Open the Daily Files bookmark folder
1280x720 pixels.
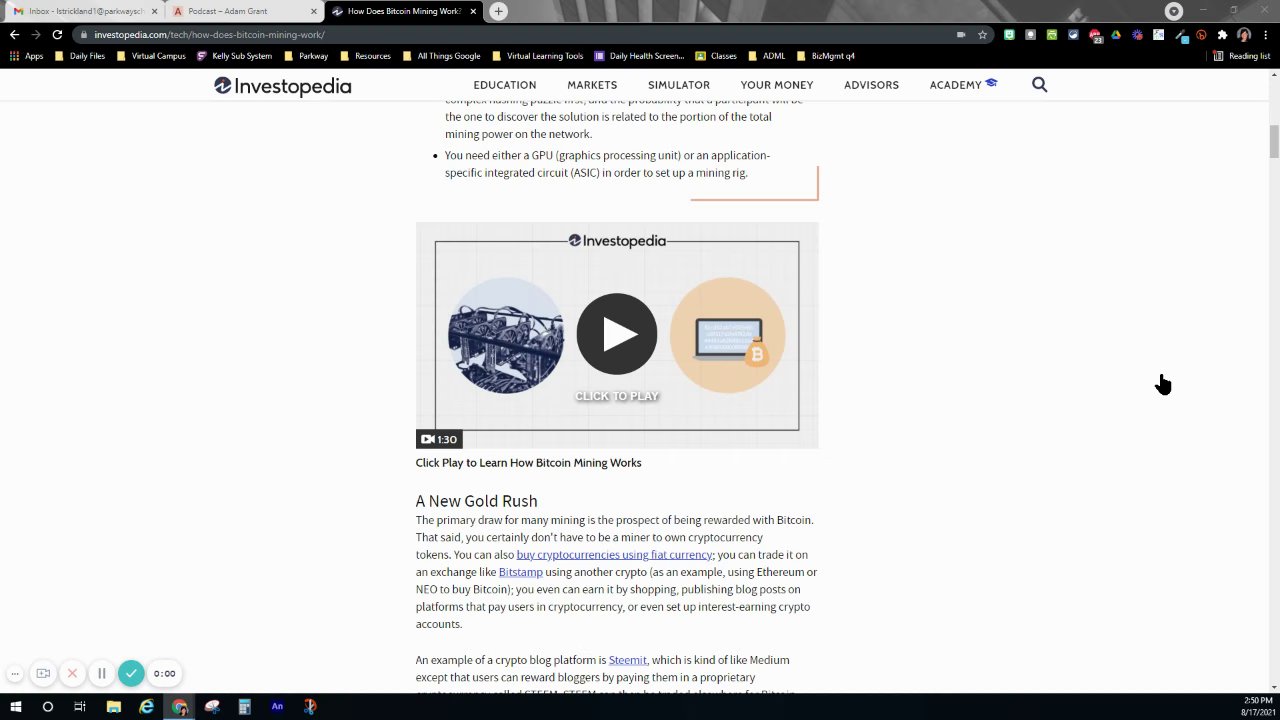(x=80, y=56)
